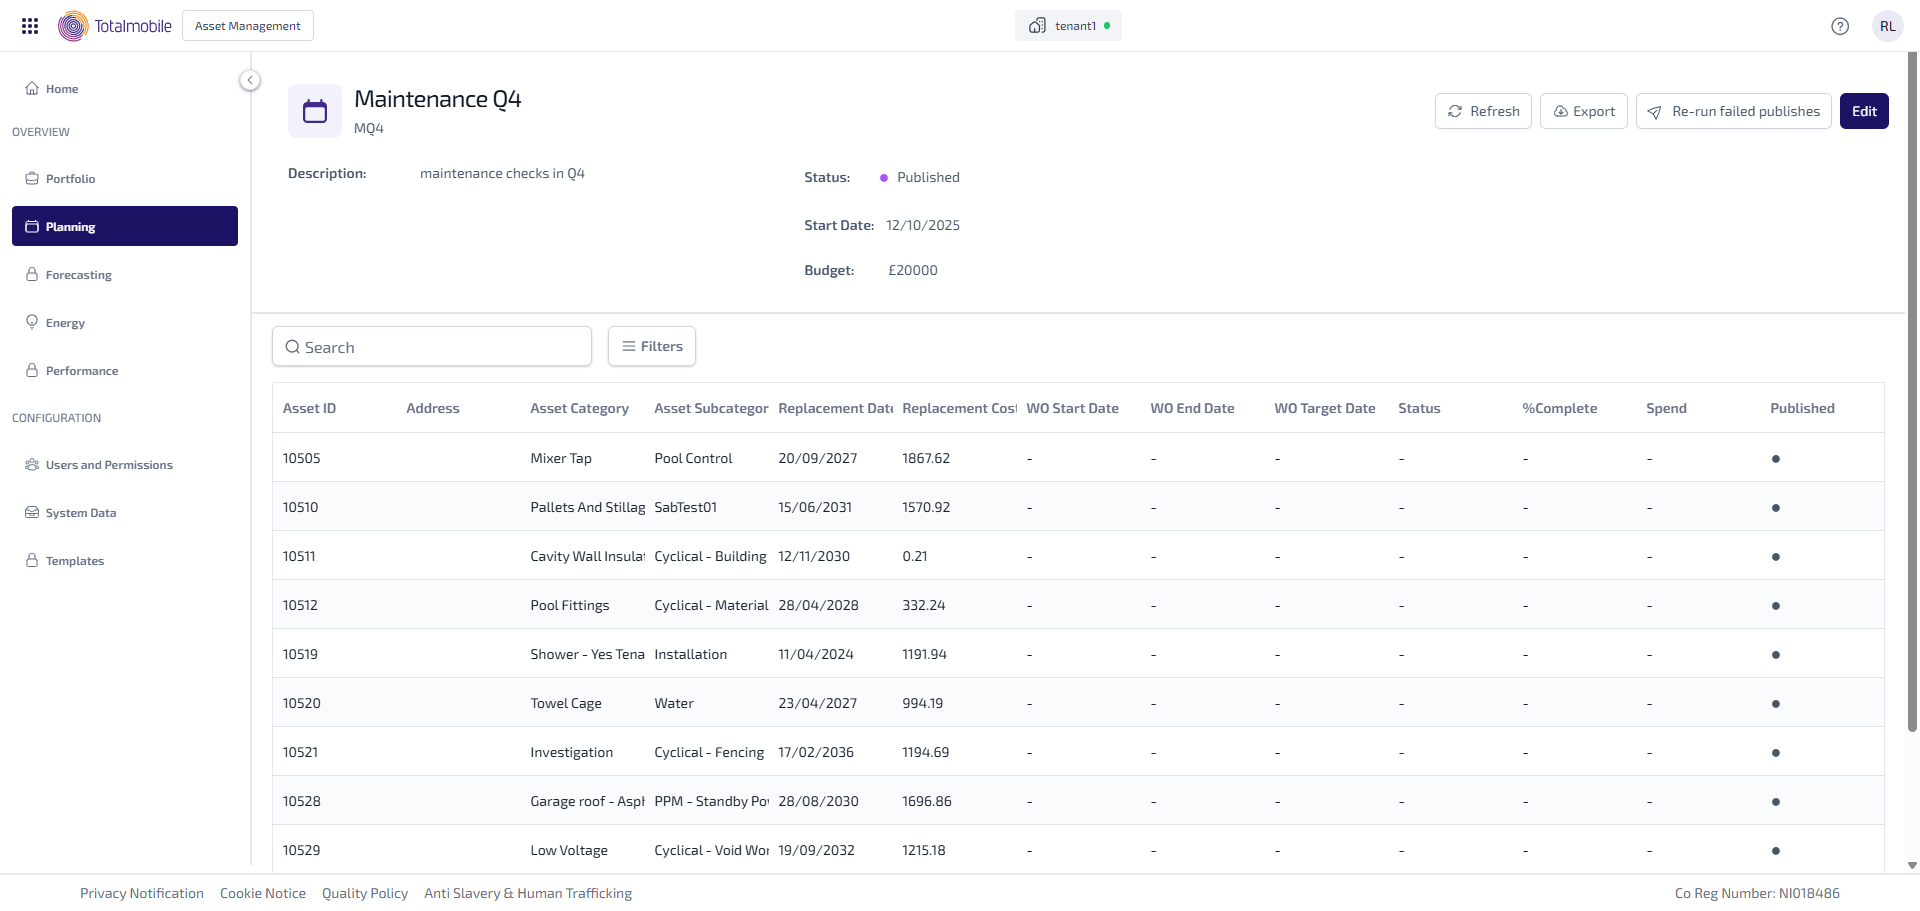
Task: Open the tenant1 tenant selector
Action: click(1068, 26)
